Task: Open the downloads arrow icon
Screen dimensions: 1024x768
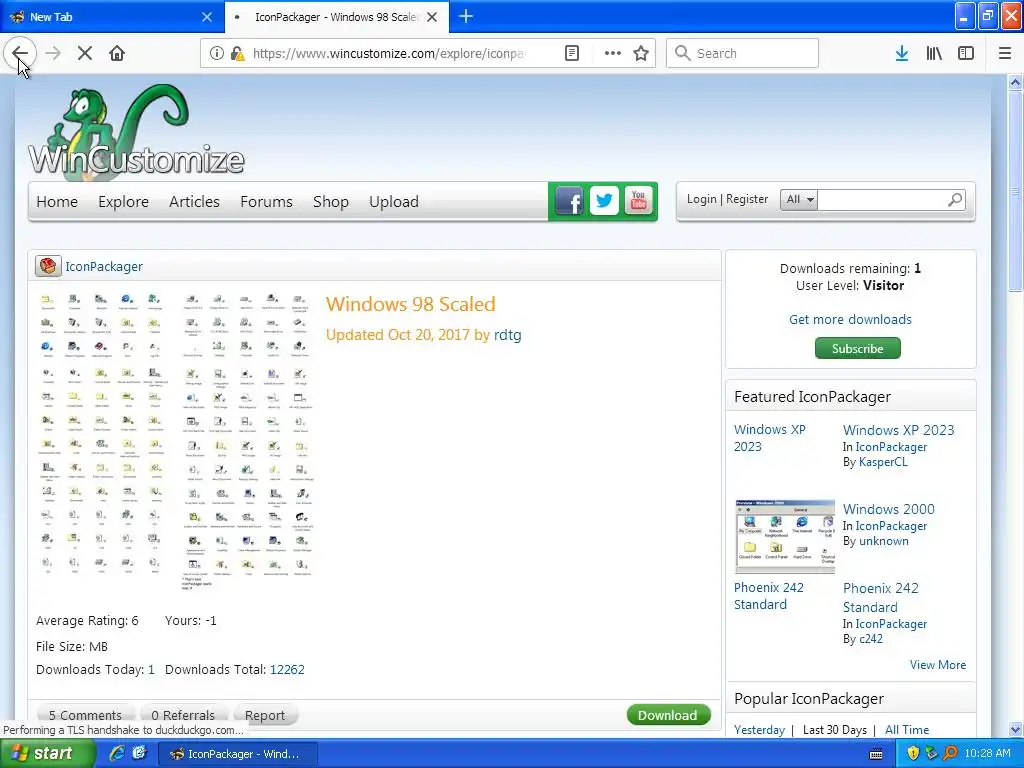Action: (902, 53)
